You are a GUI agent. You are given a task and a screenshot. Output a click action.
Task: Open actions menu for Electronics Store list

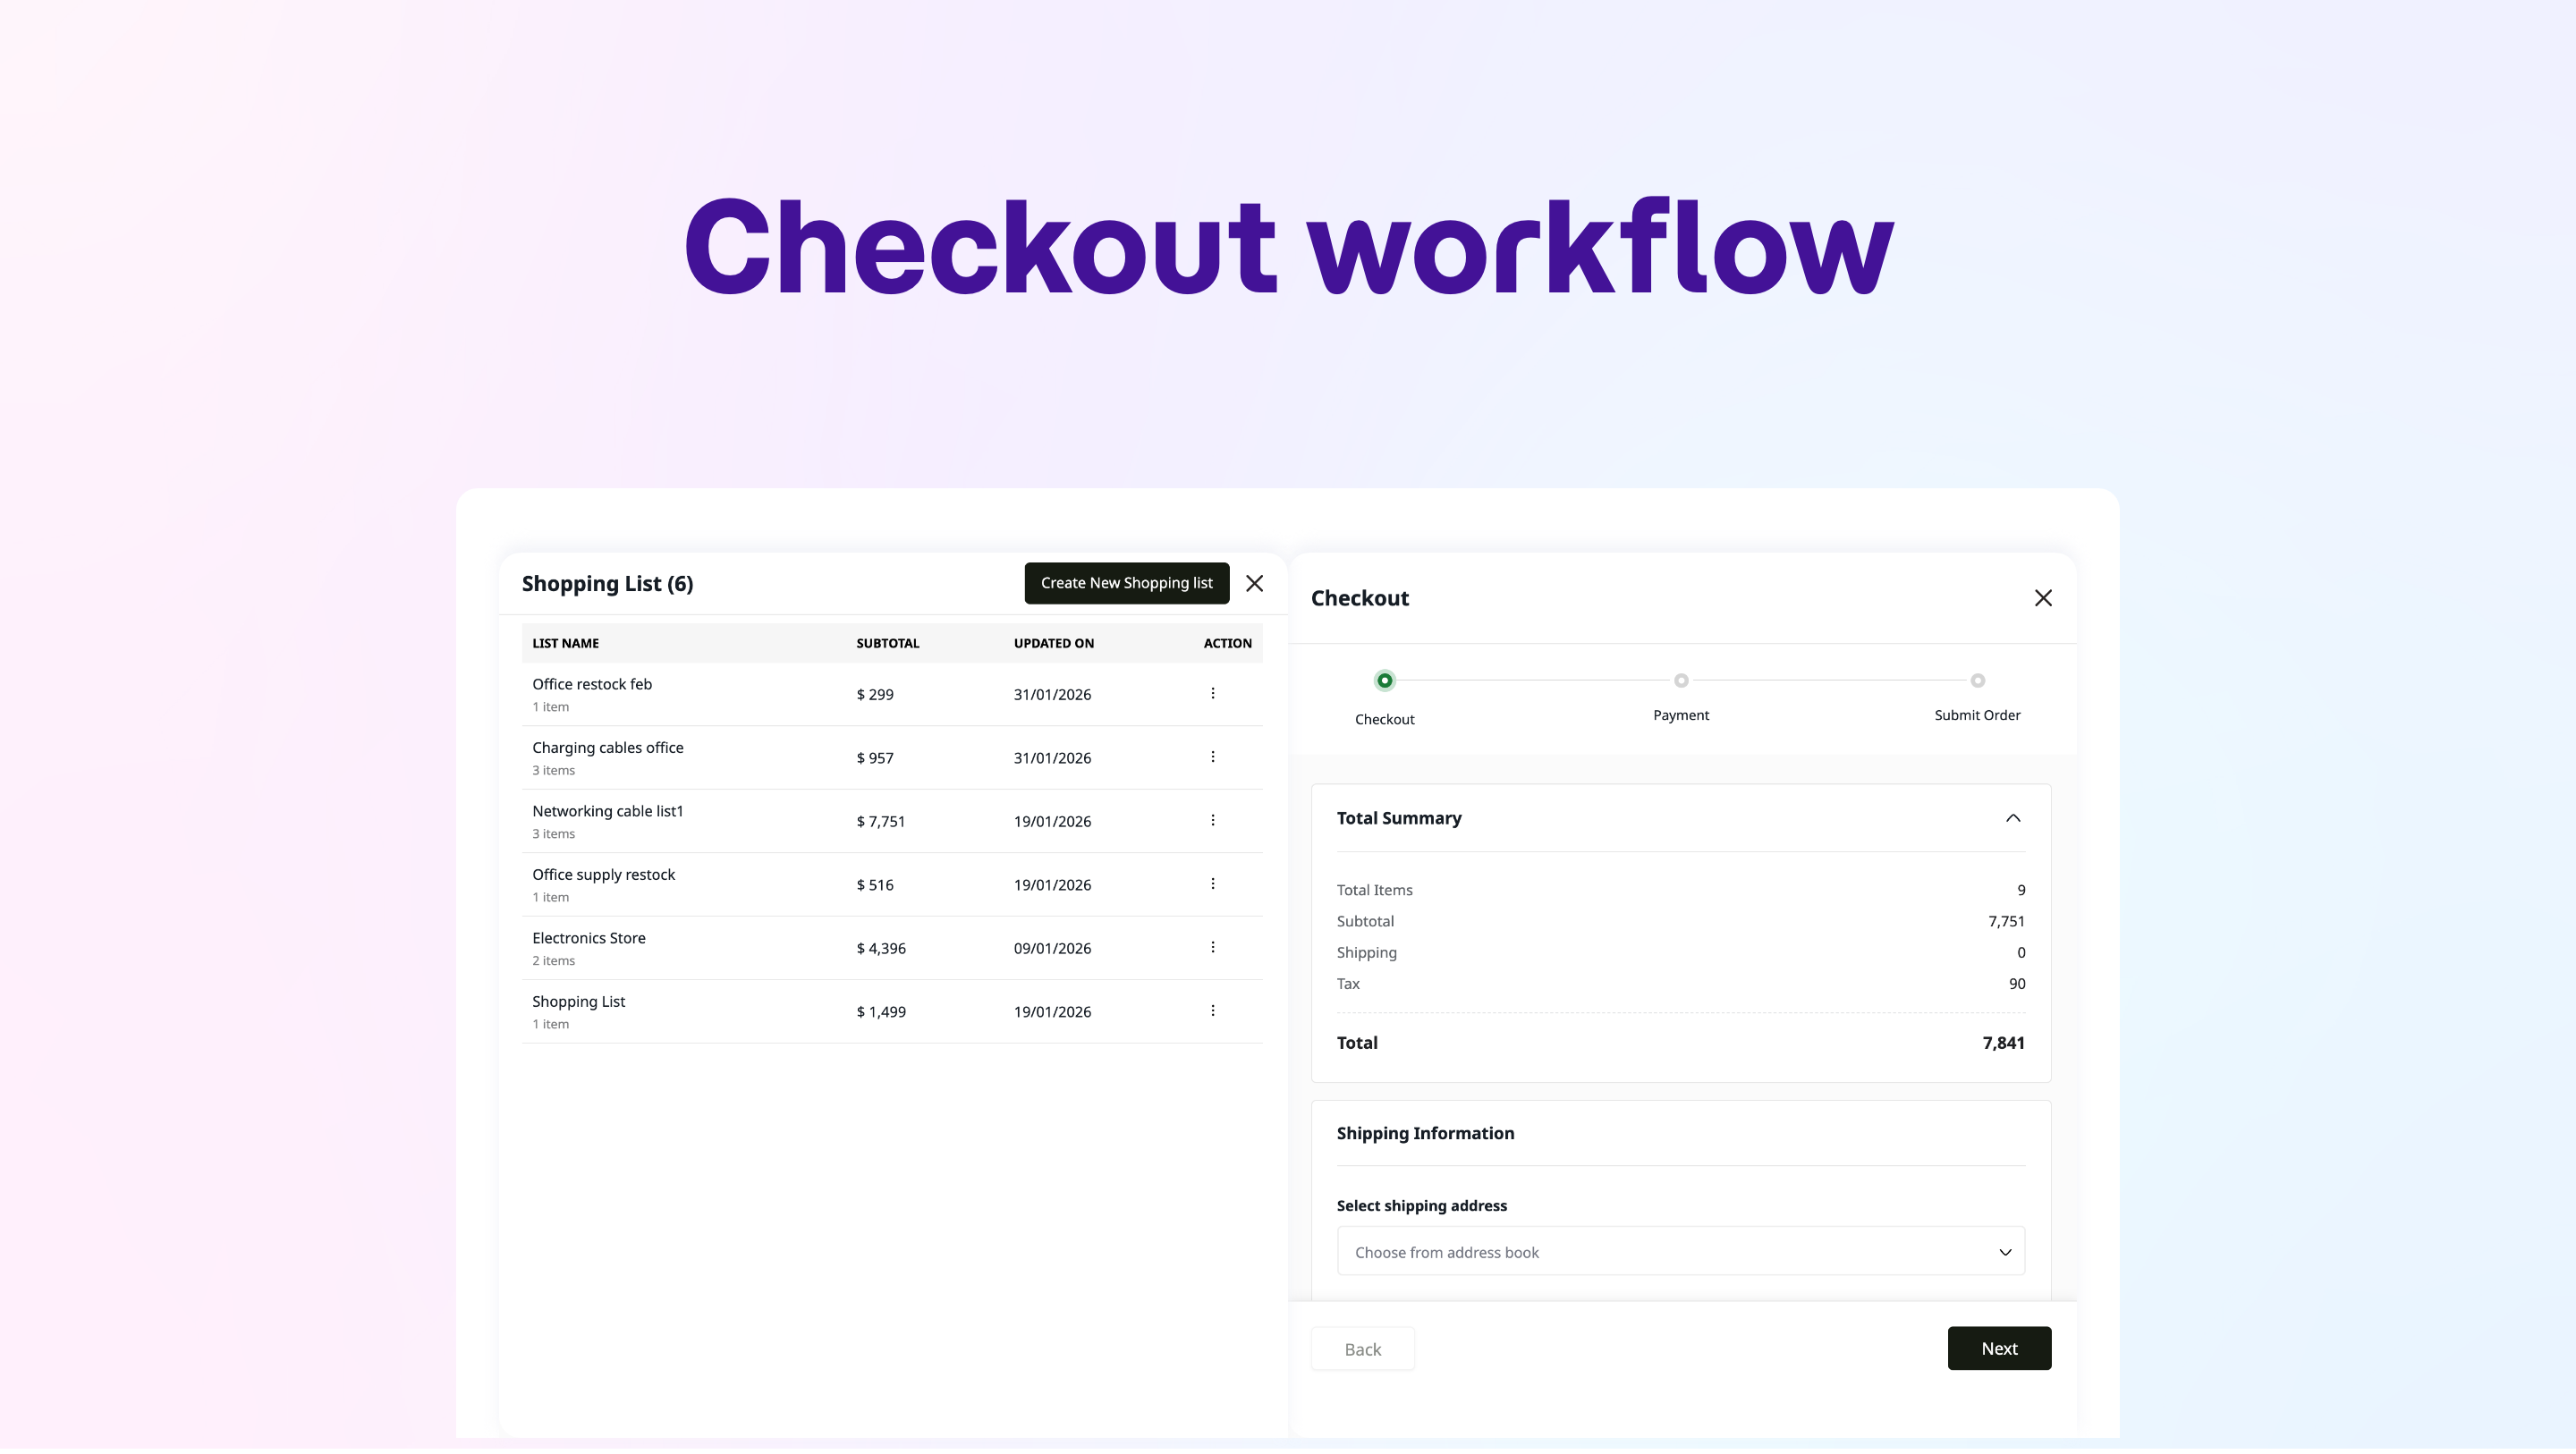(x=1213, y=947)
